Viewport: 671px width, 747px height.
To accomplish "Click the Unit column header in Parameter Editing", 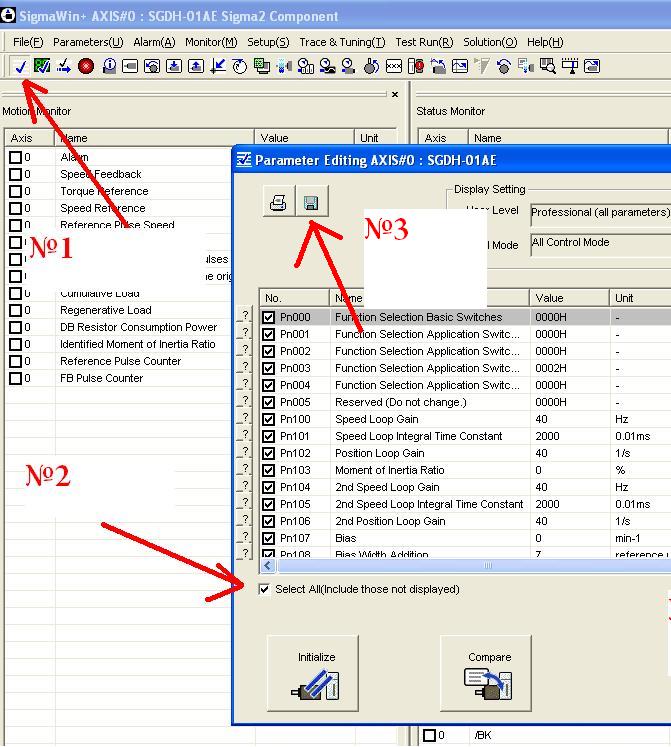I will (x=640, y=298).
